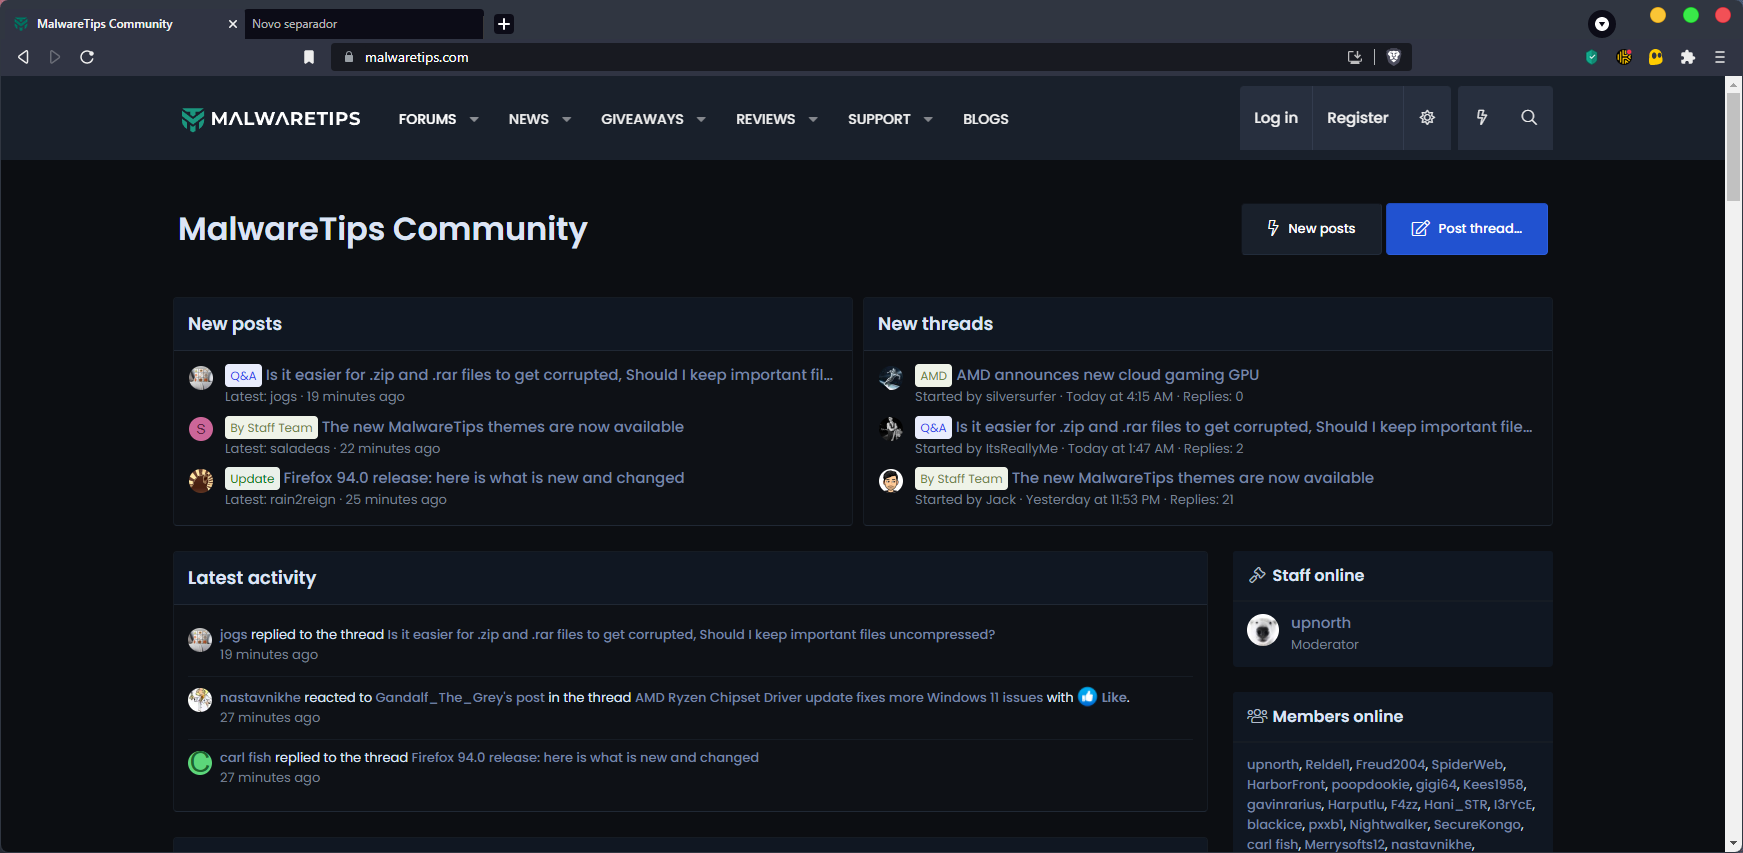Click the Register button
1743x853 pixels.
[1358, 118]
